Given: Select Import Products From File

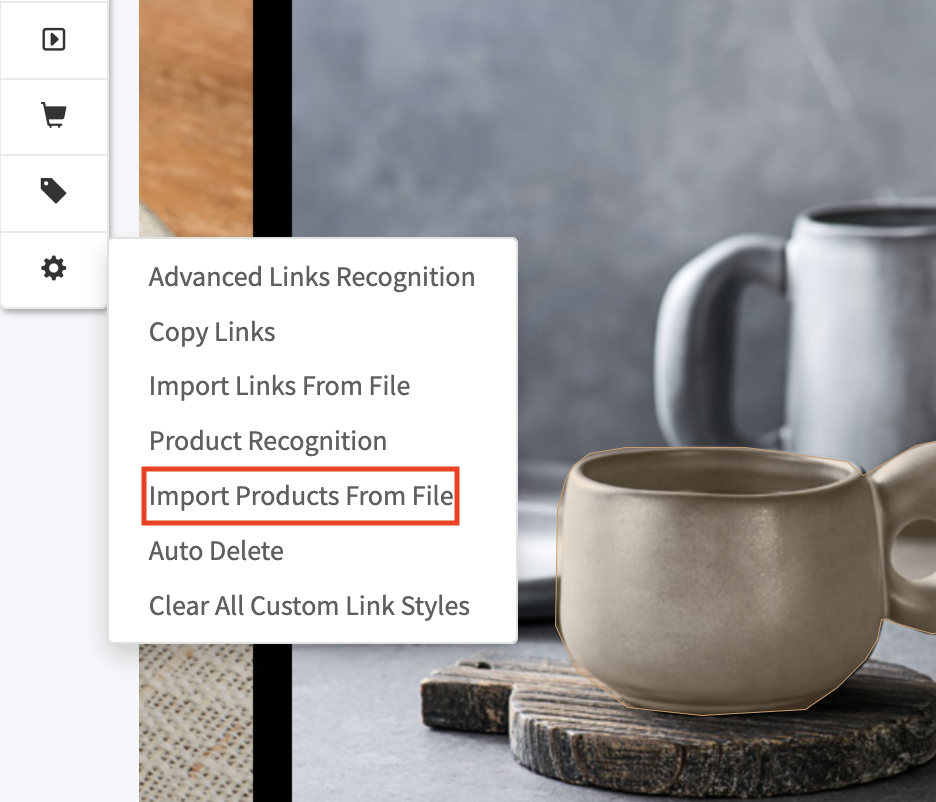Looking at the screenshot, I should (301, 496).
